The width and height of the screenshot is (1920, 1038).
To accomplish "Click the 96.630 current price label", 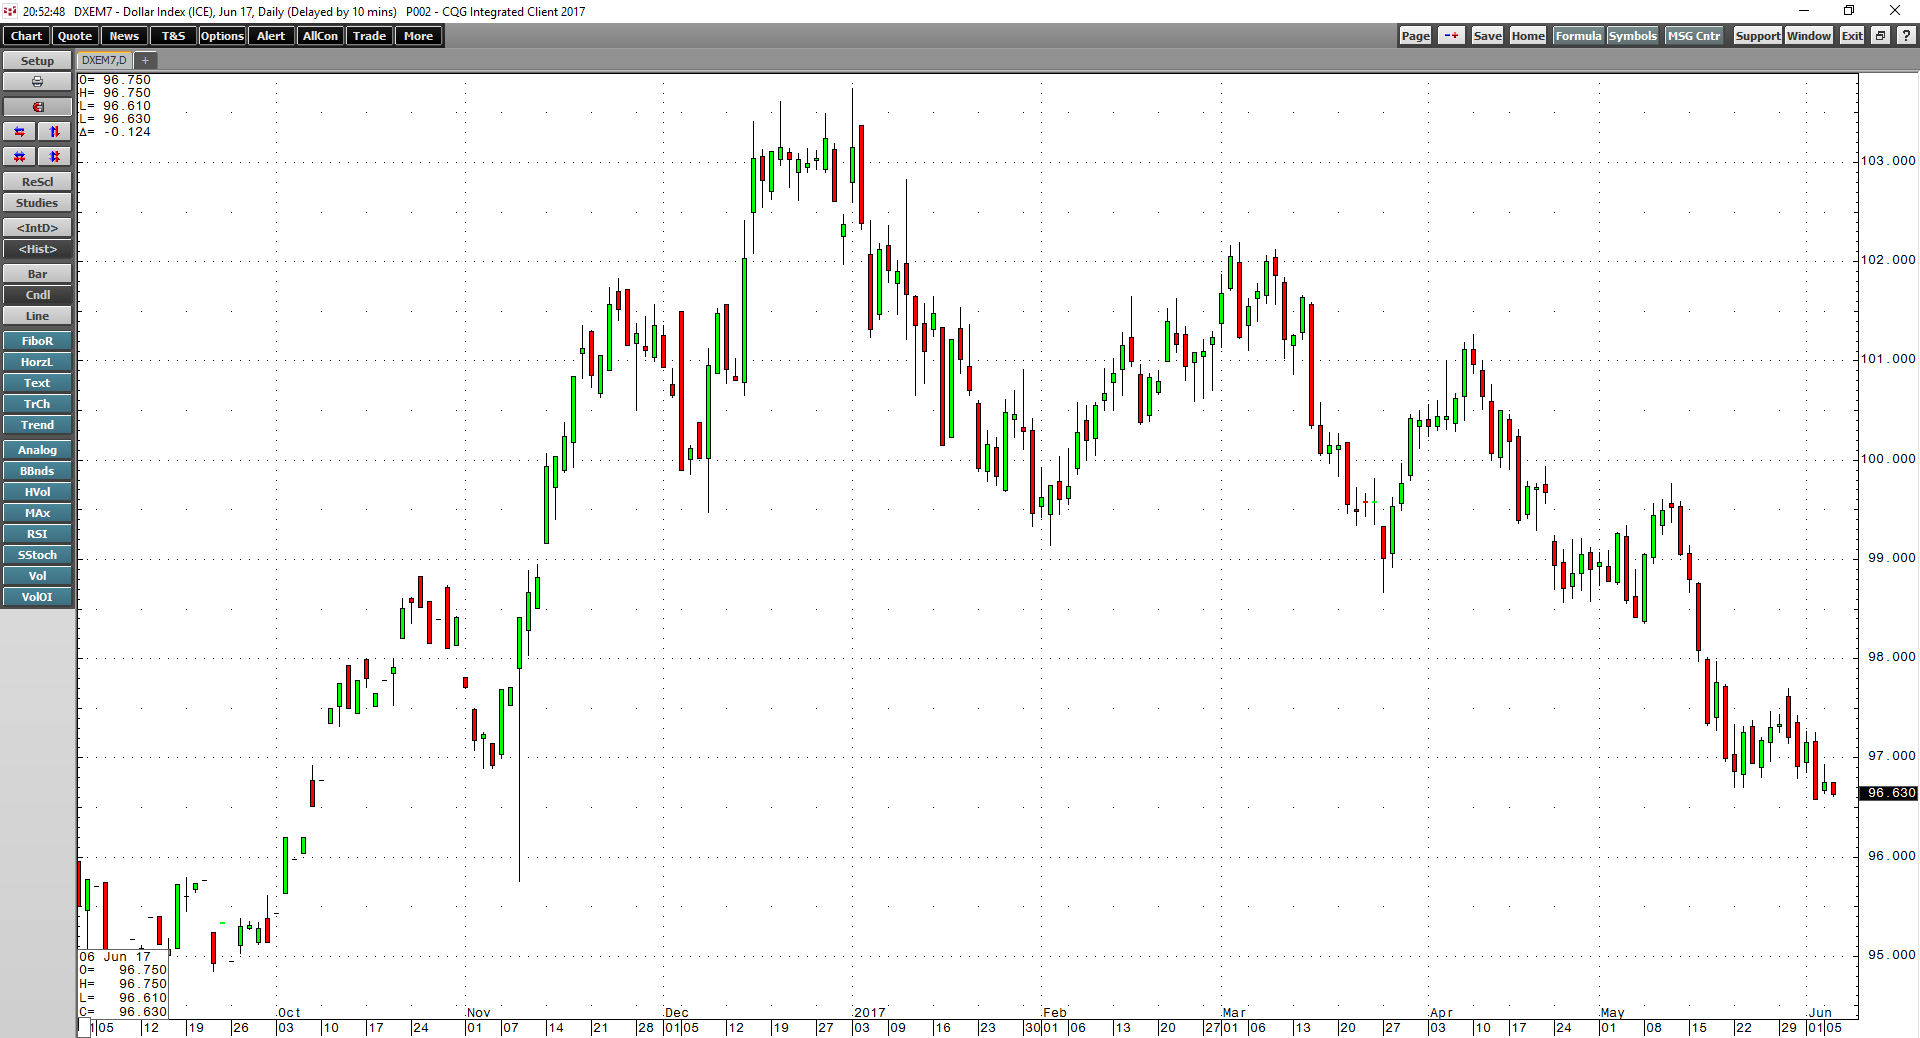I will [1889, 793].
